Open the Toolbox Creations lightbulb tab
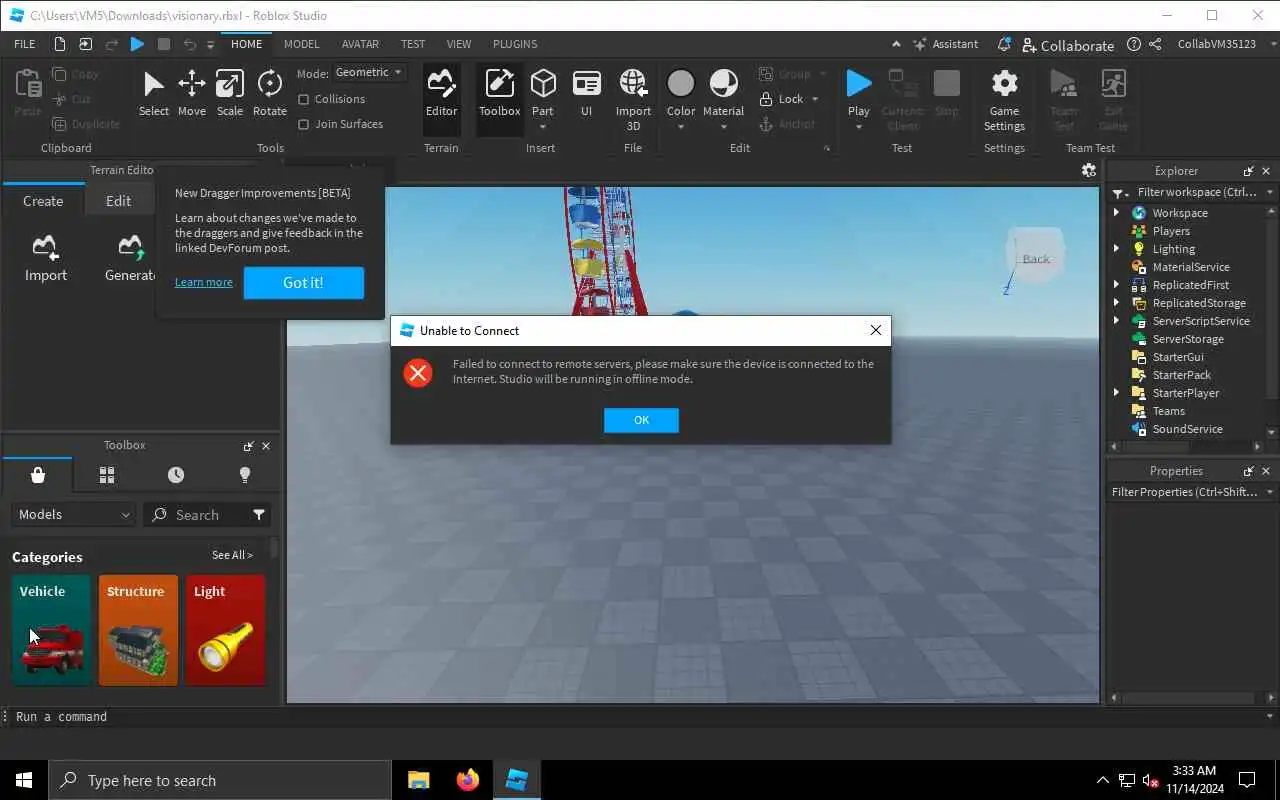 [245, 475]
